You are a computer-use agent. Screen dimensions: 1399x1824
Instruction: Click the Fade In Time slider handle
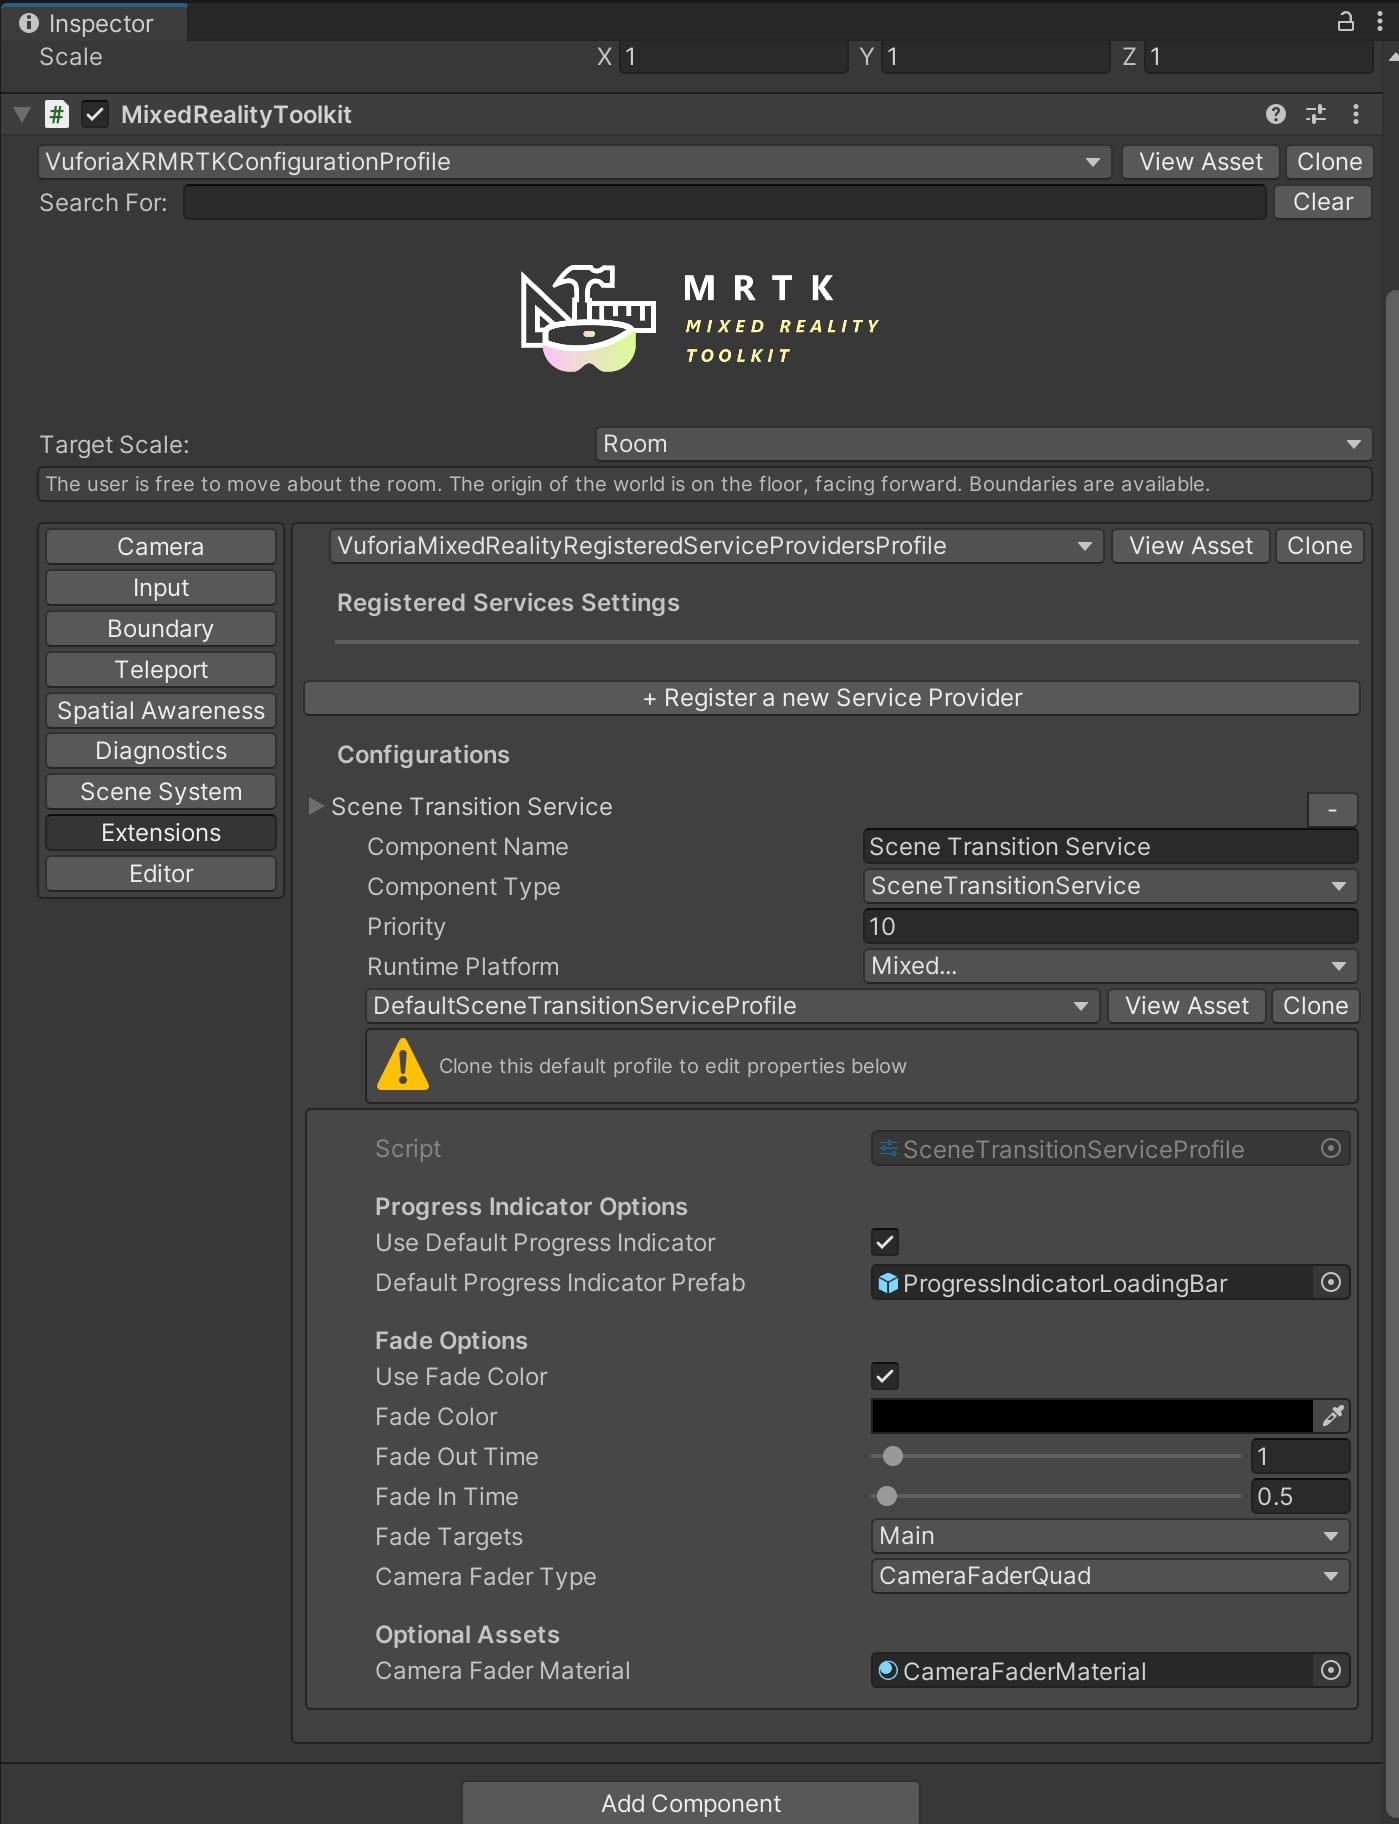pos(887,1496)
